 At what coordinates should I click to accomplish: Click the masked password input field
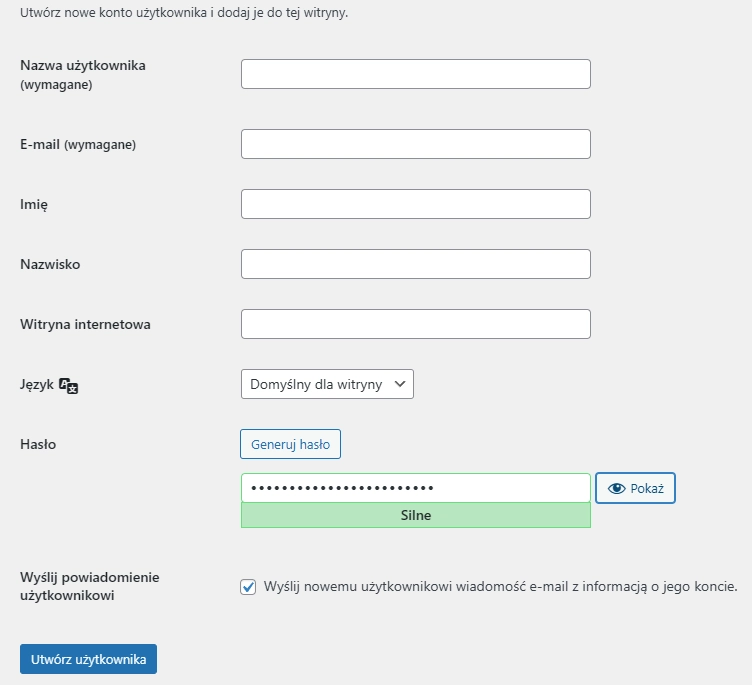[415, 488]
